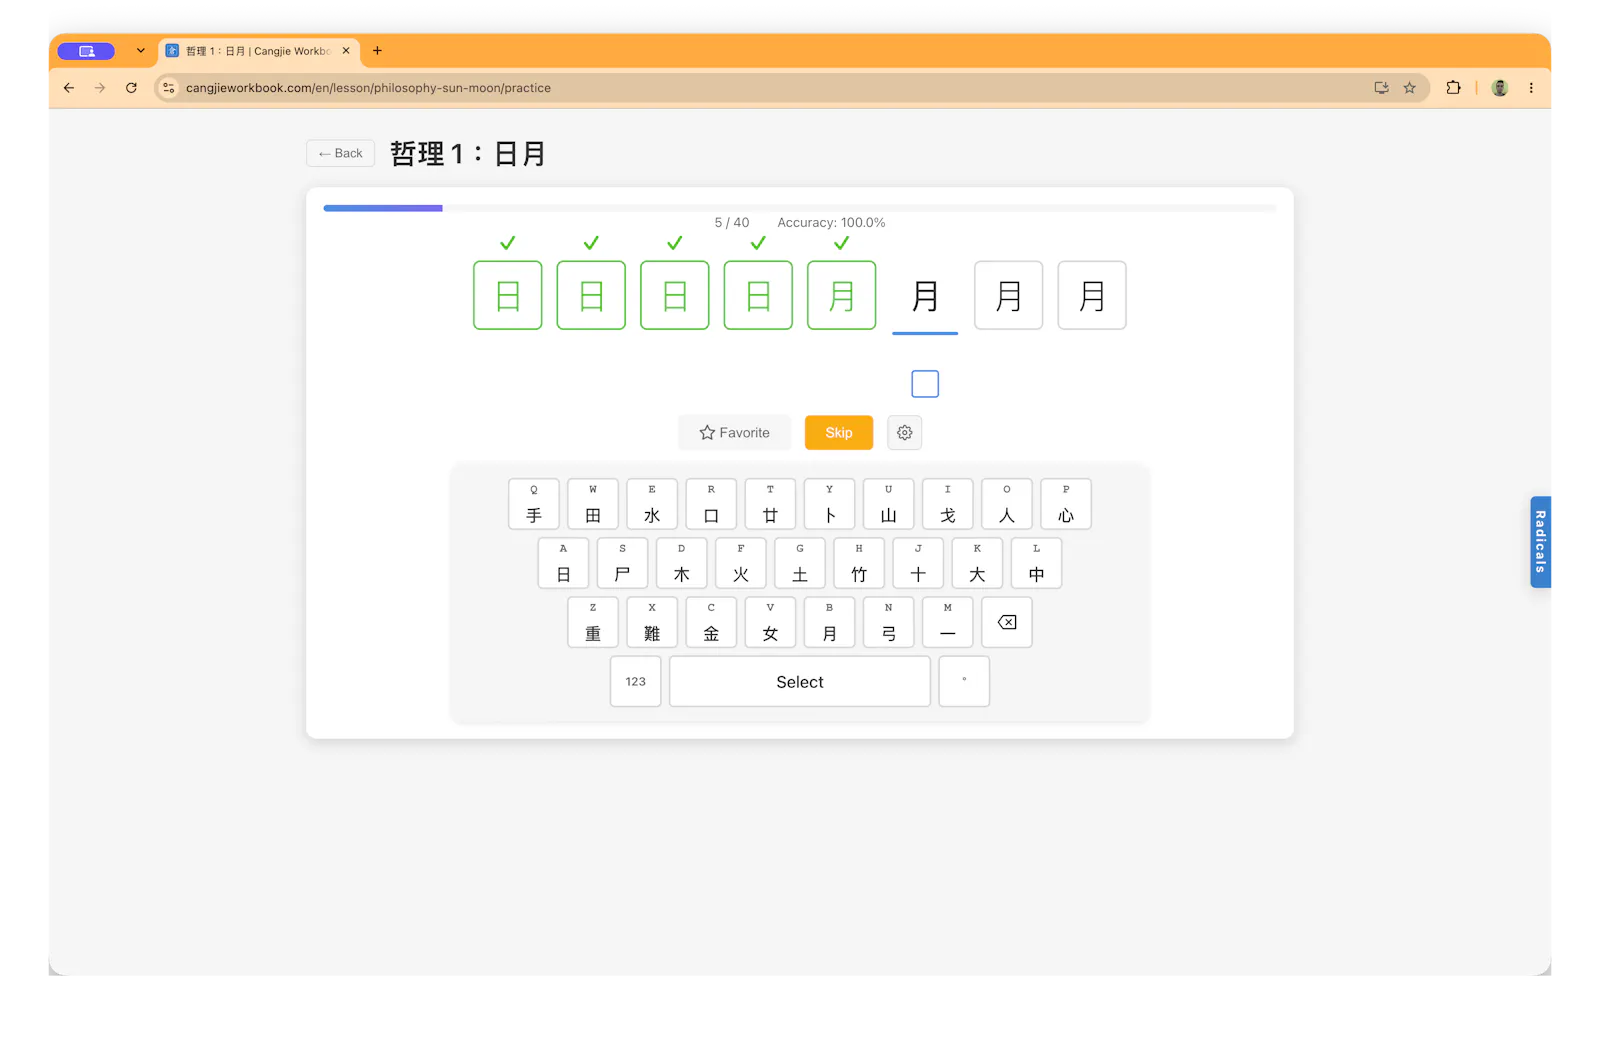This screenshot has width=1600, height=1040.
Task: Tap the X 難 key
Action: [x=652, y=622]
